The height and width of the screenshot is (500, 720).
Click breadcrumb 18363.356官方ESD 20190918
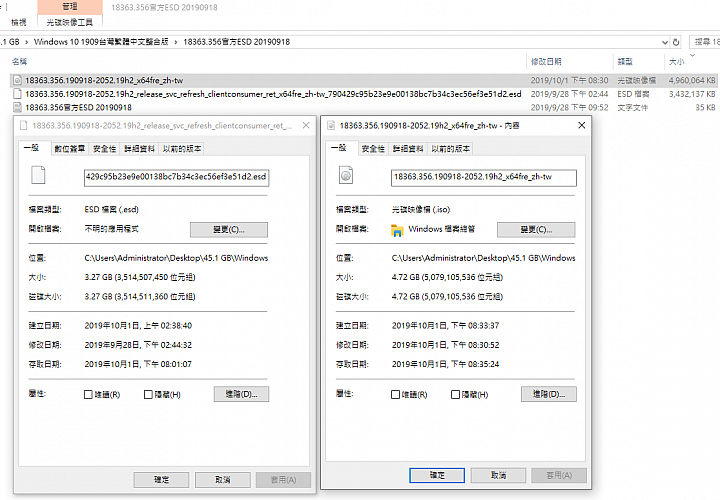[236, 42]
